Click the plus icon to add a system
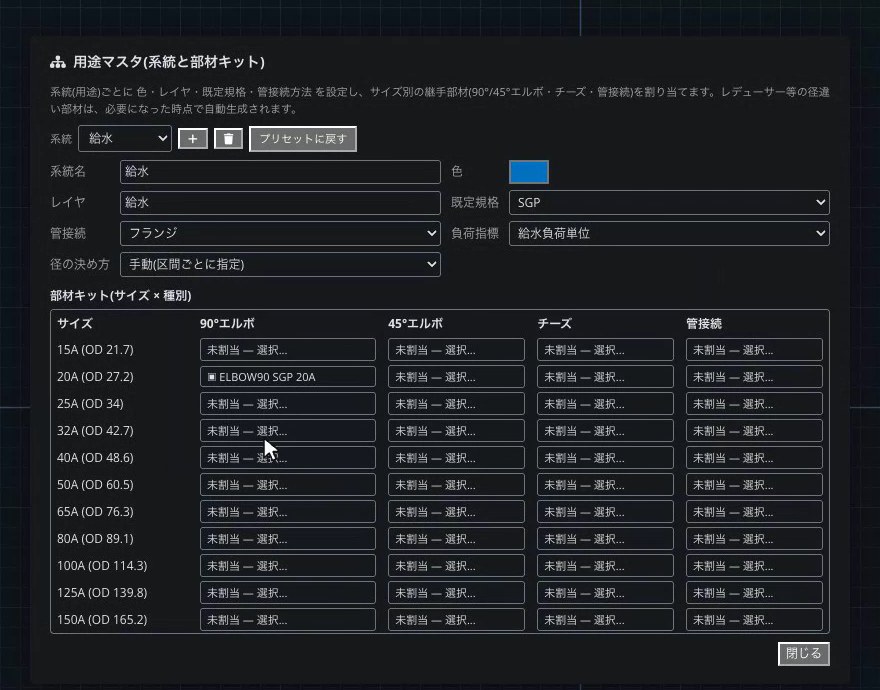 click(x=192, y=139)
